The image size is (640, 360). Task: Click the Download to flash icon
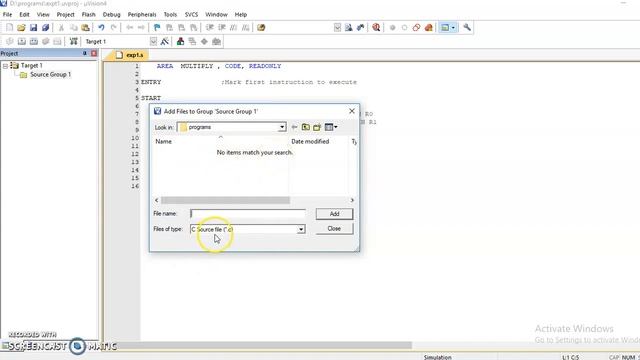point(73,42)
